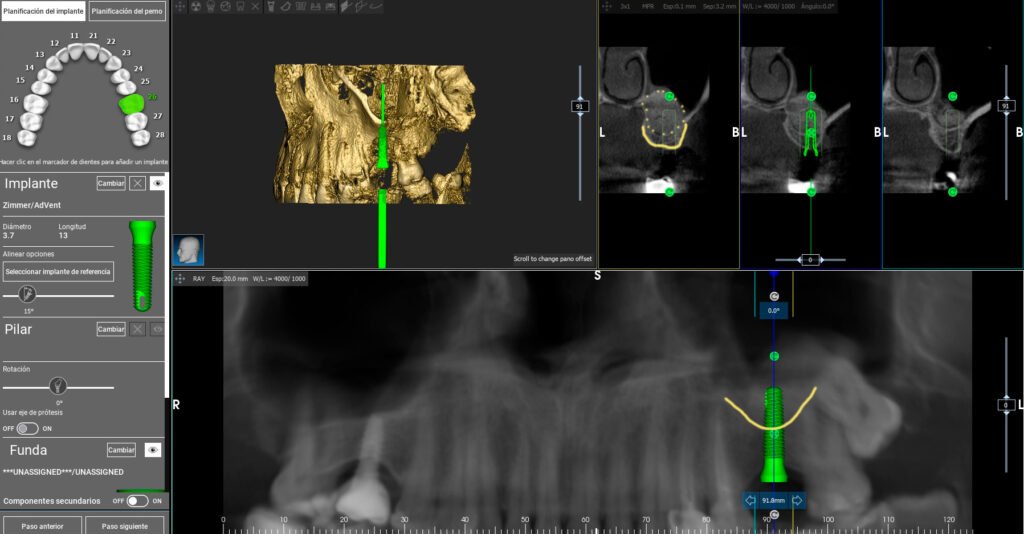
Task: Toggle the Funda visibility eye
Action: (x=153, y=450)
